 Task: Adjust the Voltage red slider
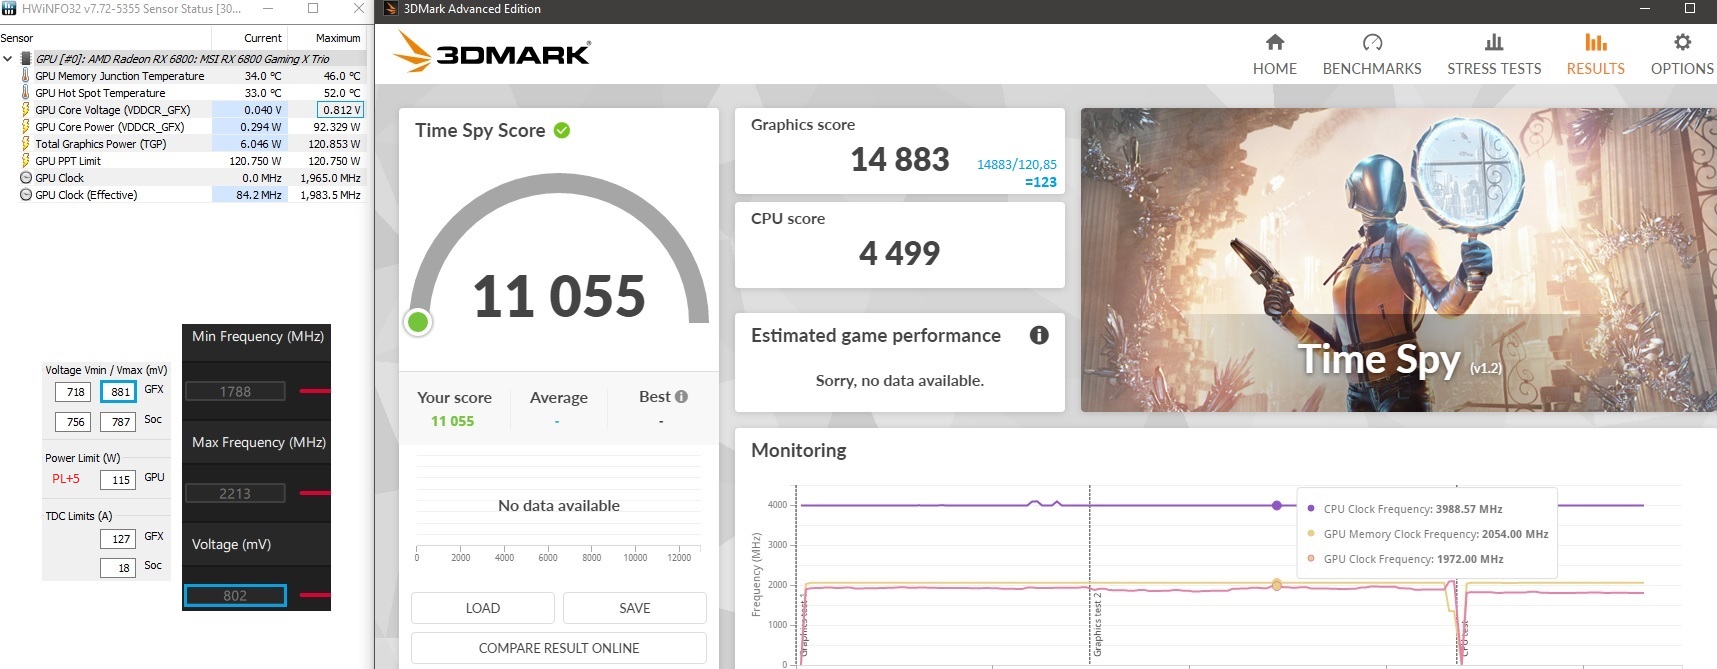point(315,595)
